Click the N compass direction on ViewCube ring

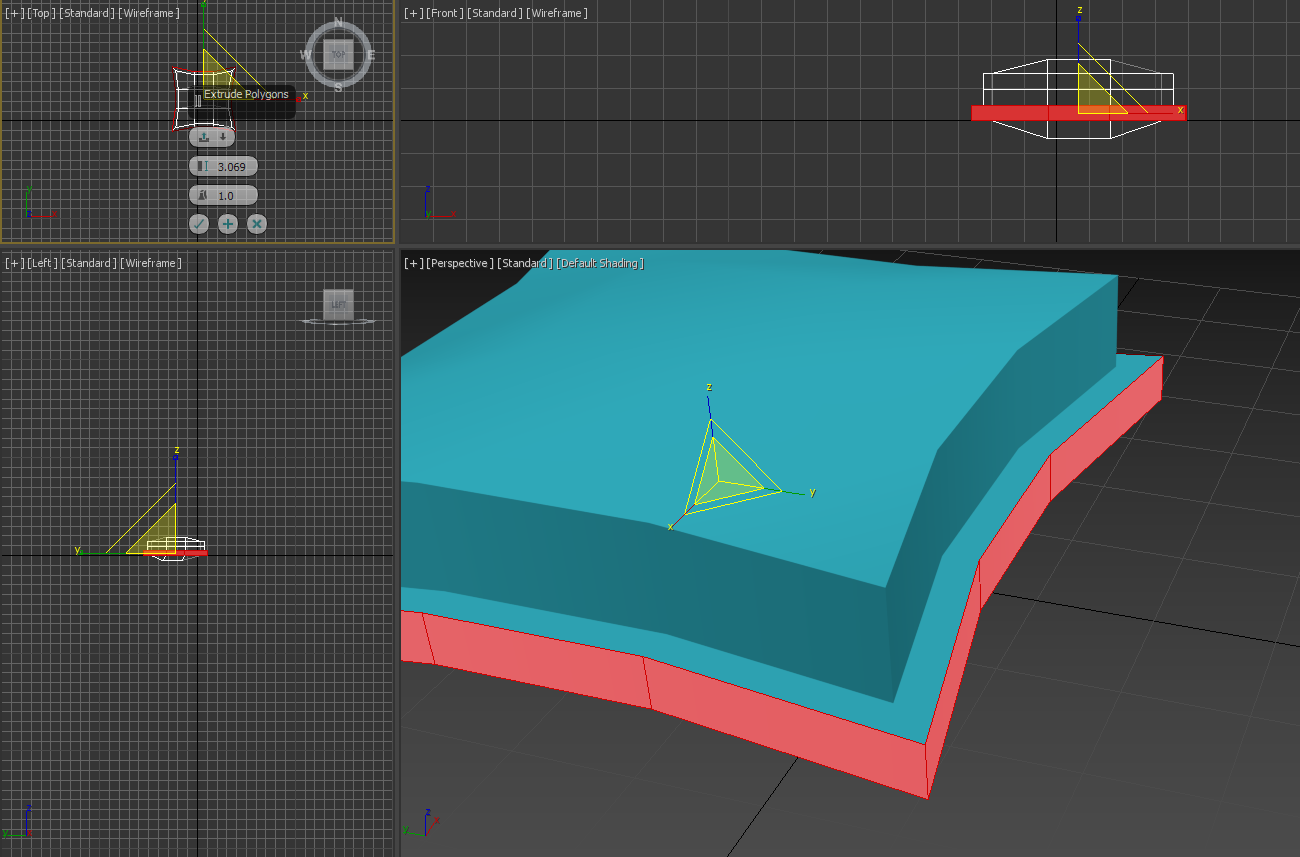338,22
